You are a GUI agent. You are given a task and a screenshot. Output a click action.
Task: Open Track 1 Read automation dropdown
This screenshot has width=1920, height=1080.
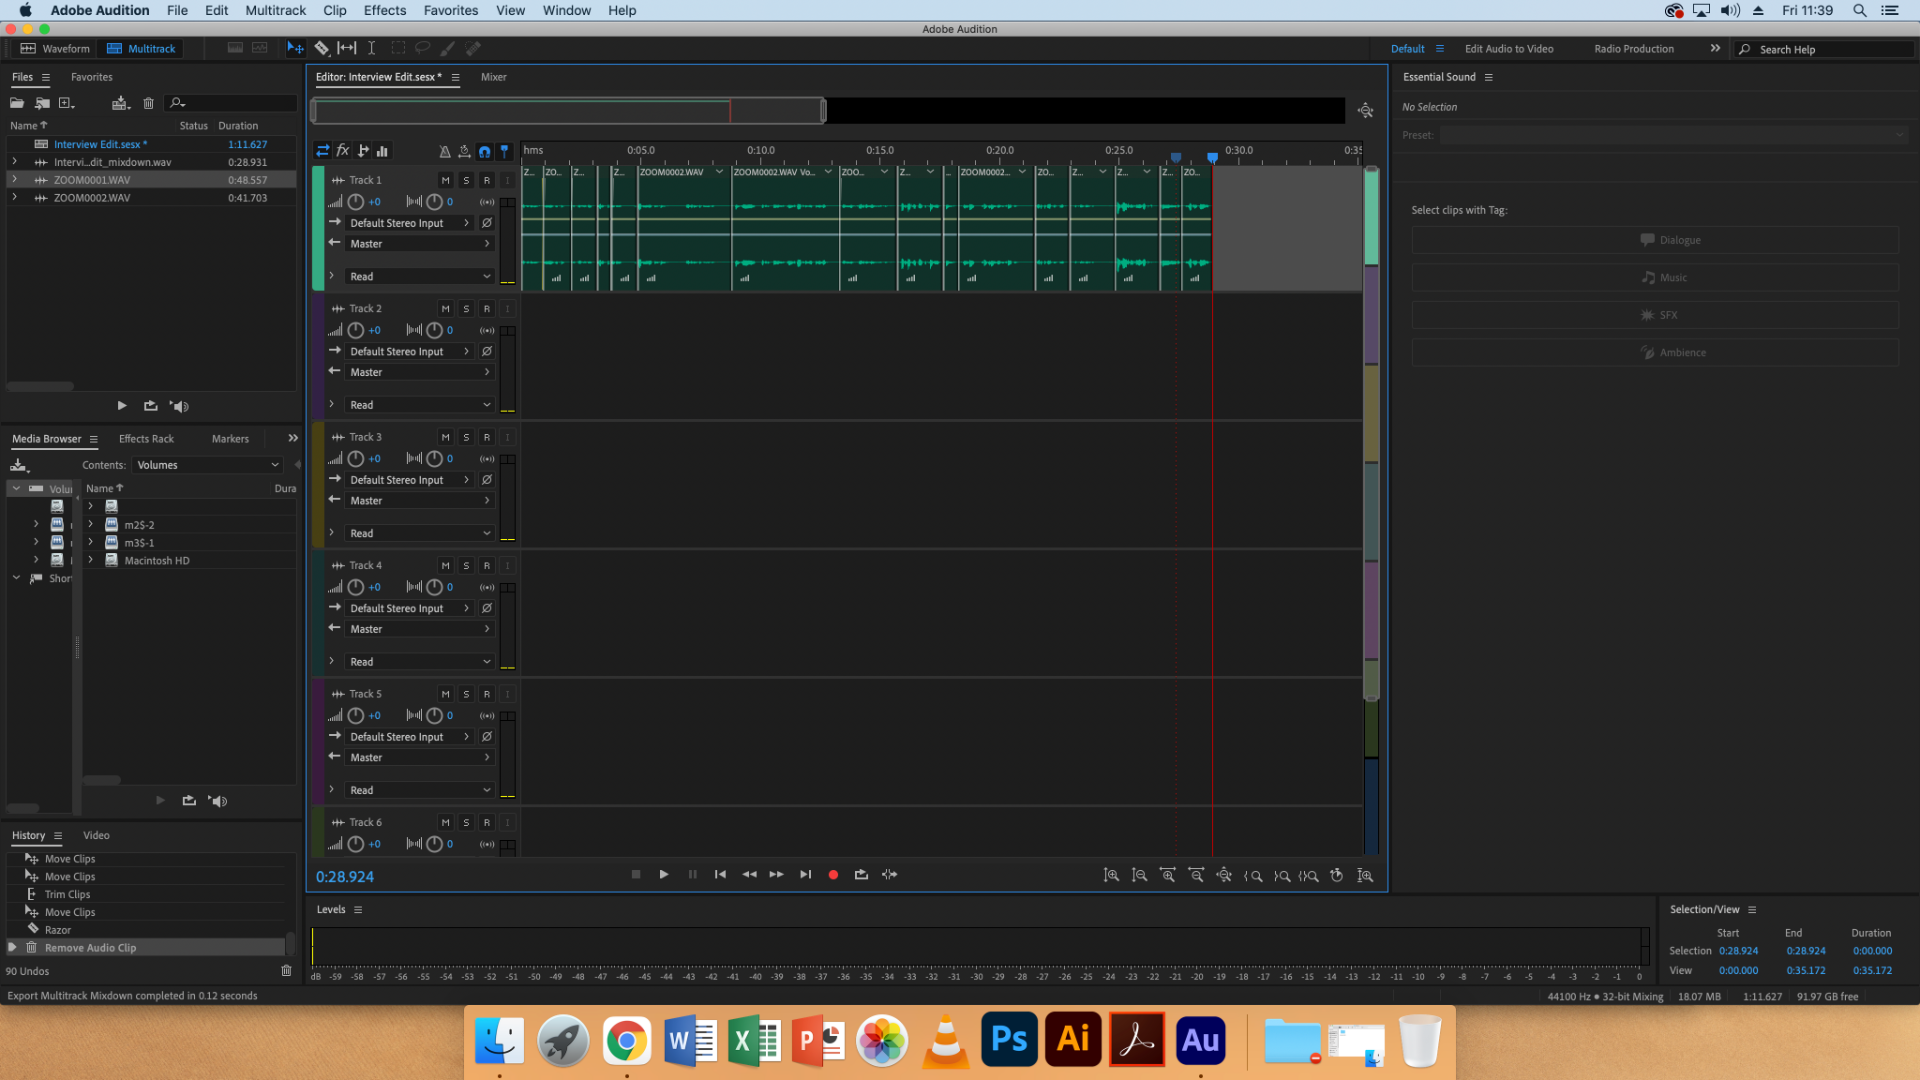click(419, 277)
